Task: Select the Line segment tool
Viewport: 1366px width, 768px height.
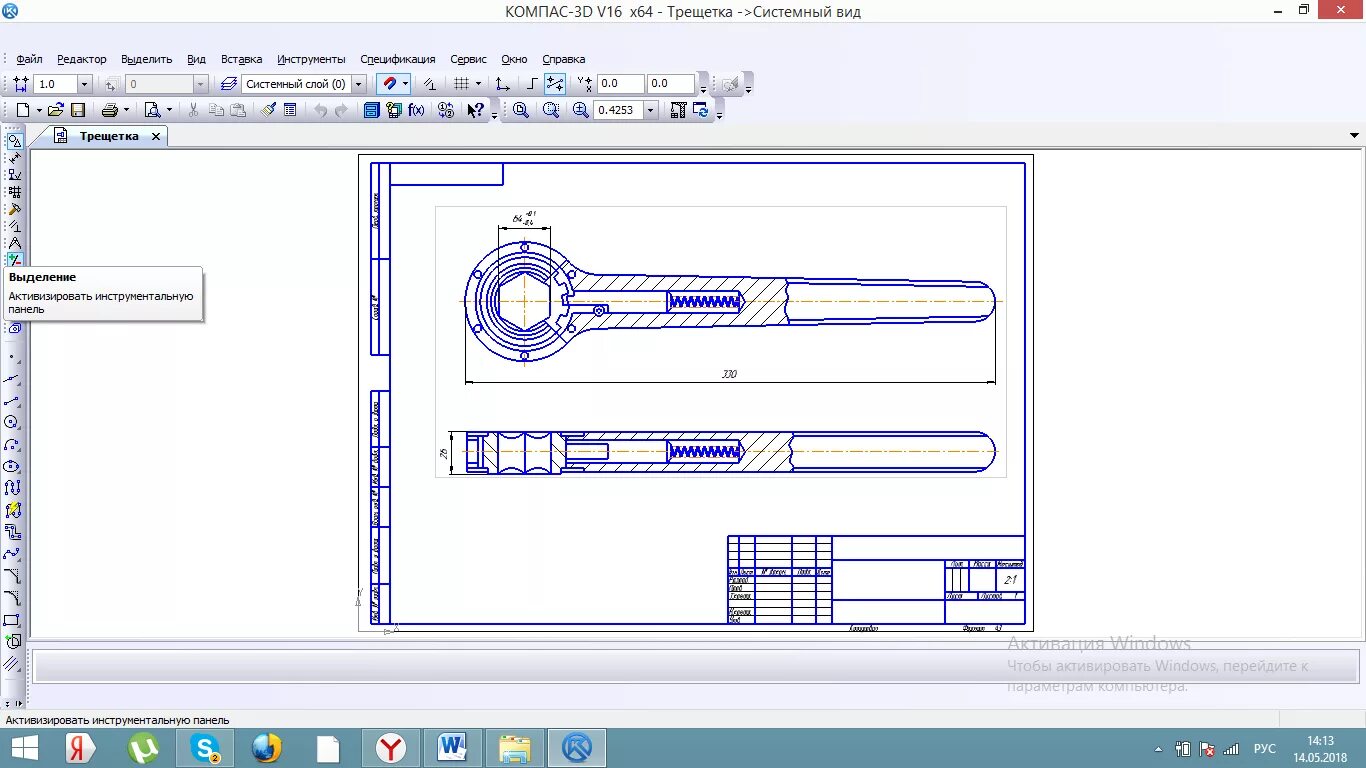Action: [x=12, y=400]
